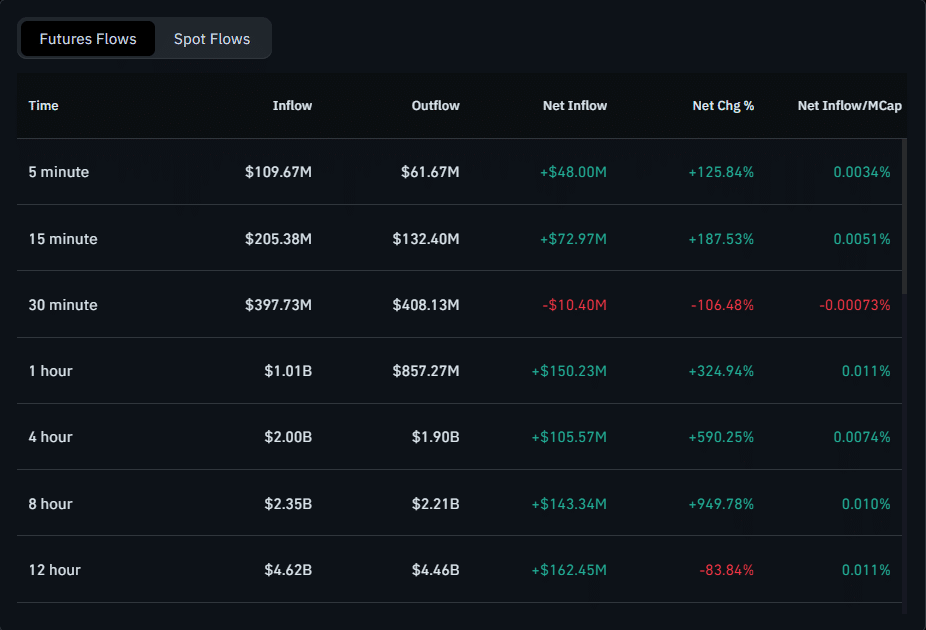Screen dimensions: 926x630
Task: Click the Time column header
Action: pyautogui.click(x=43, y=105)
